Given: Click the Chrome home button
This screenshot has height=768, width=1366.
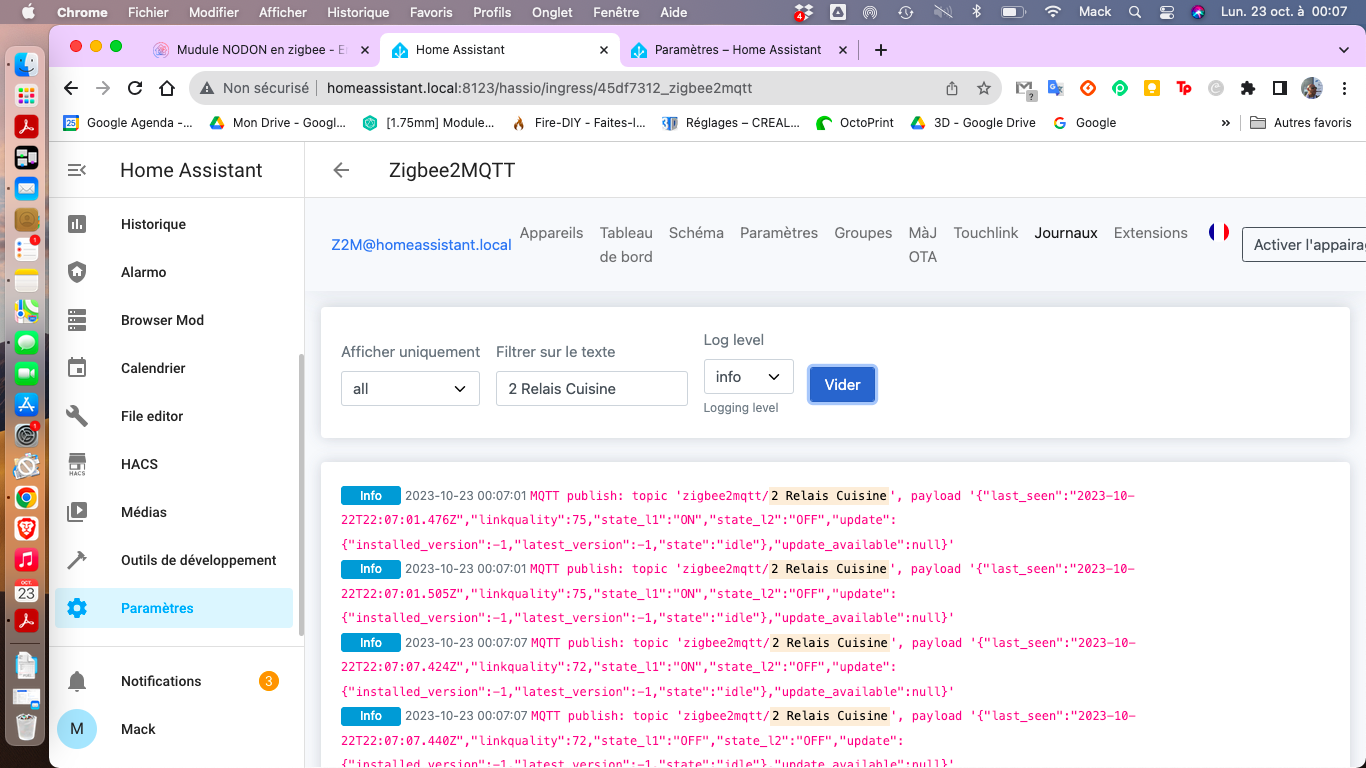Looking at the screenshot, I should pyautogui.click(x=167, y=88).
